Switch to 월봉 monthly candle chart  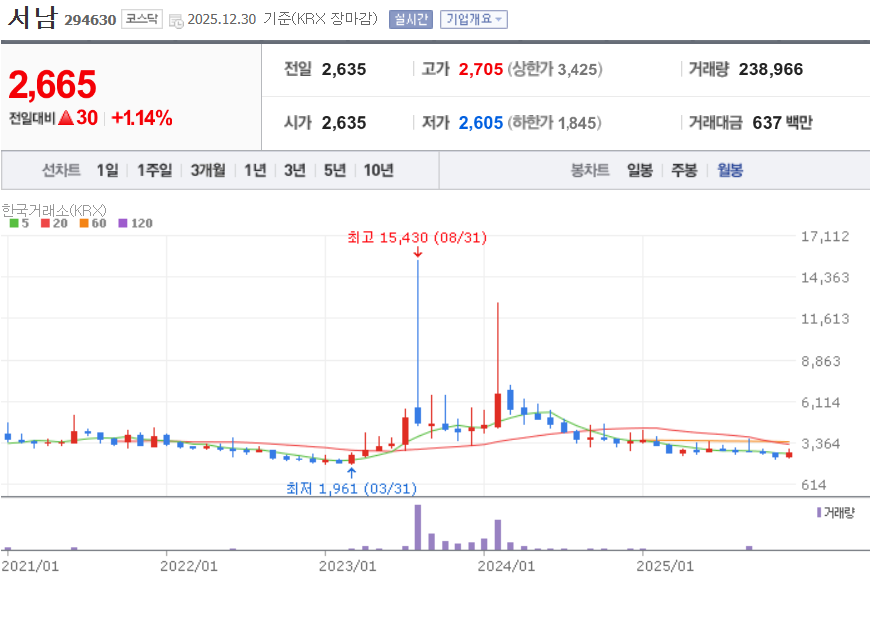pyautogui.click(x=730, y=170)
